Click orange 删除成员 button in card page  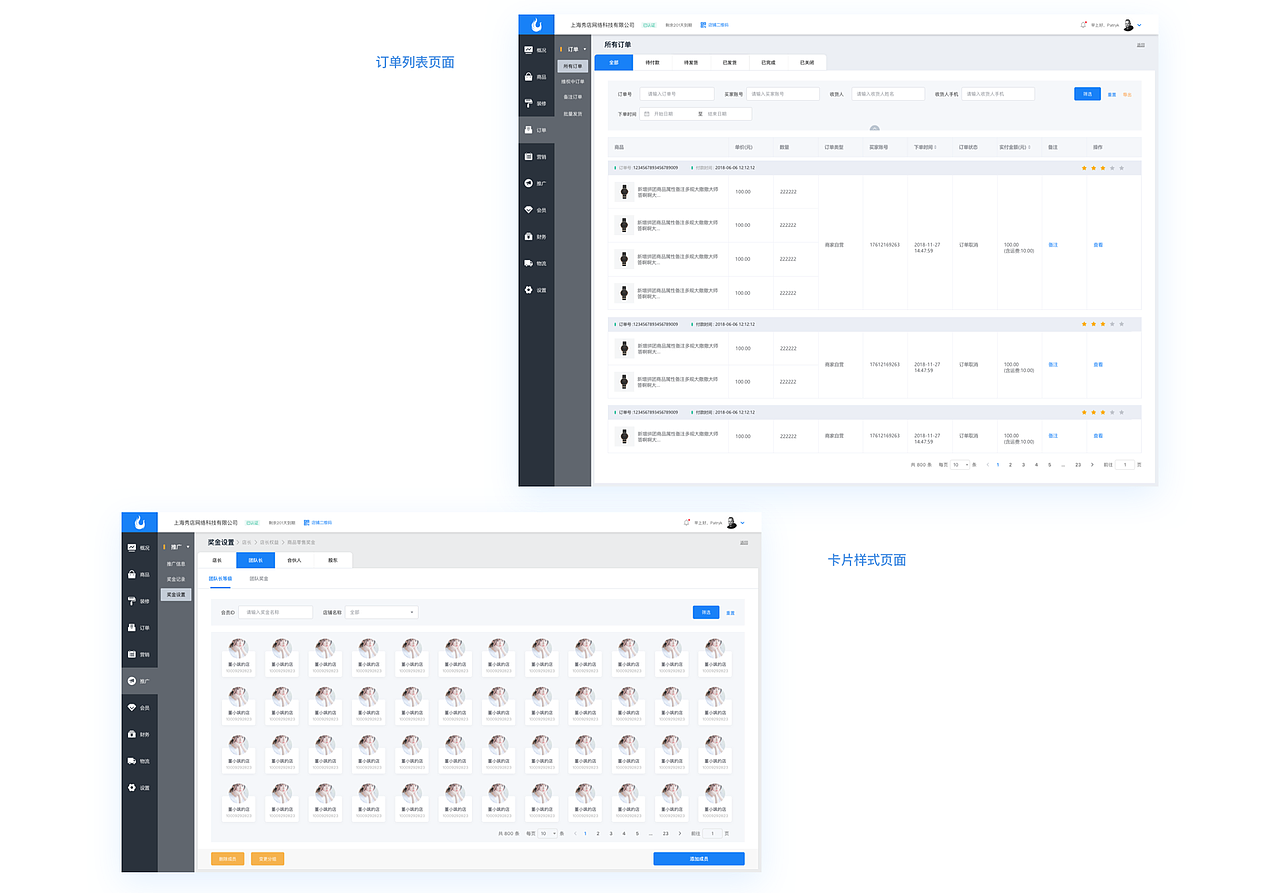227,858
